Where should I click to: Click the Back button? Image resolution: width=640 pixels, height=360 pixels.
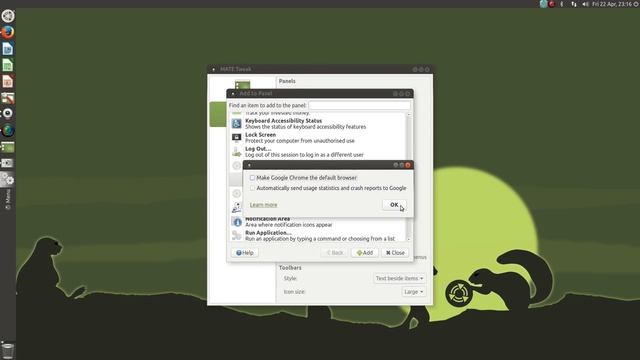point(335,253)
